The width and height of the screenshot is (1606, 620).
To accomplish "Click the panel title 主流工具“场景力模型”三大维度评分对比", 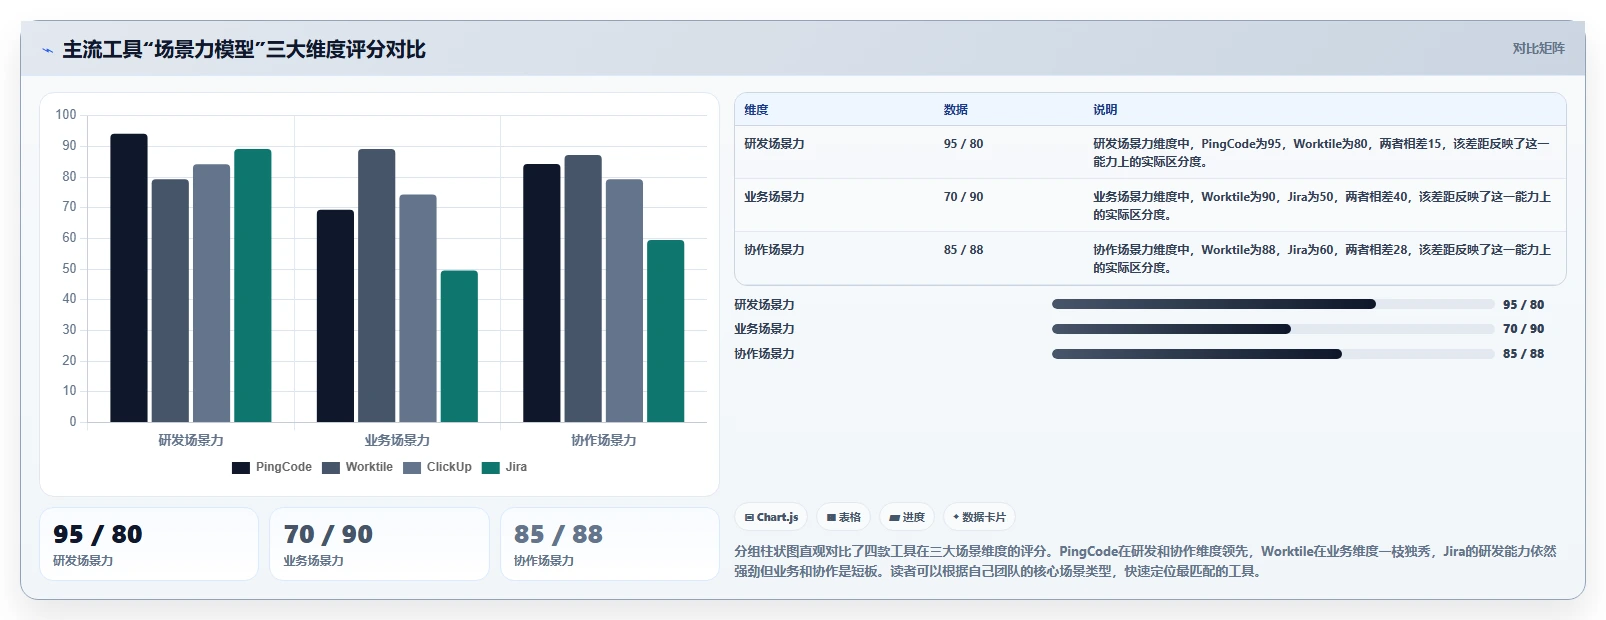I will [244, 49].
